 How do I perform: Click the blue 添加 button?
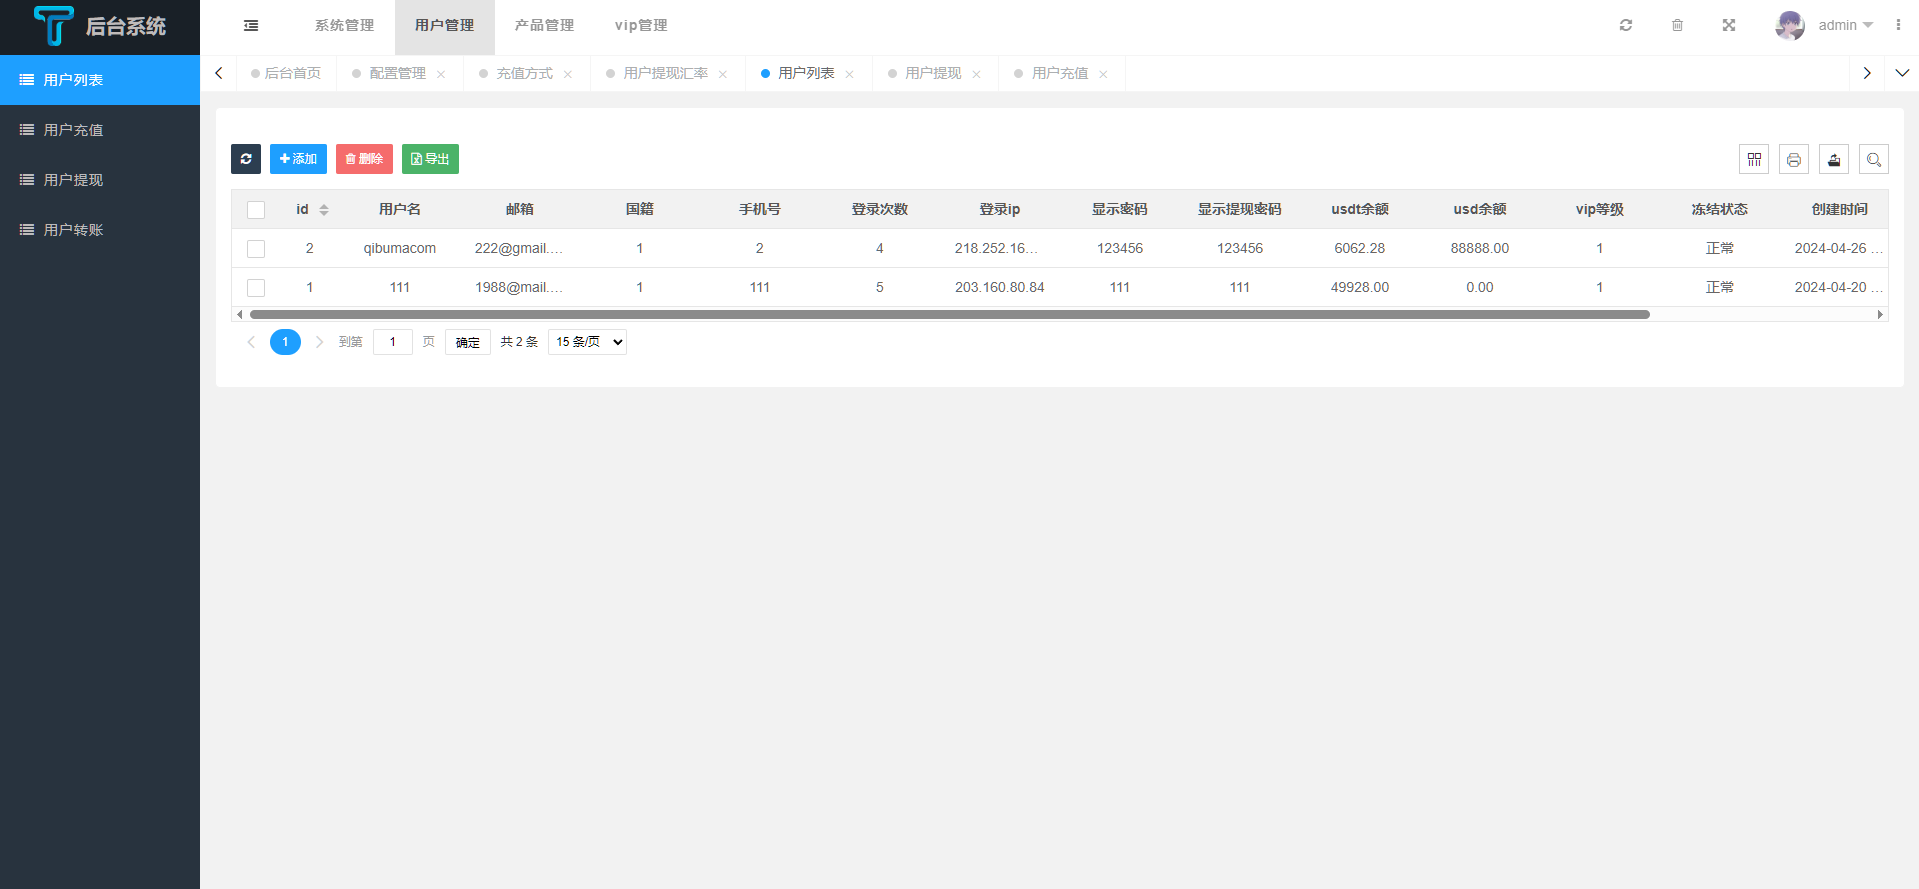point(298,159)
